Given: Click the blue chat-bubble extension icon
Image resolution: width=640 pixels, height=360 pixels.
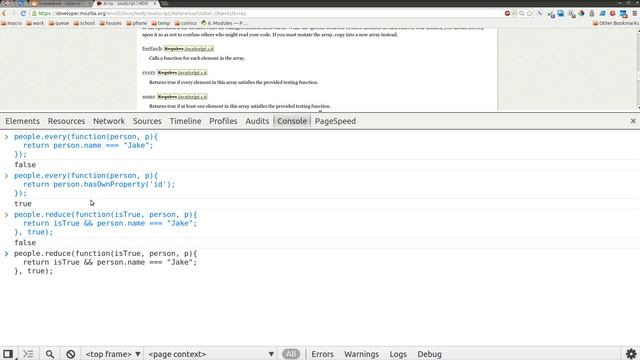Looking at the screenshot, I should [561, 13].
